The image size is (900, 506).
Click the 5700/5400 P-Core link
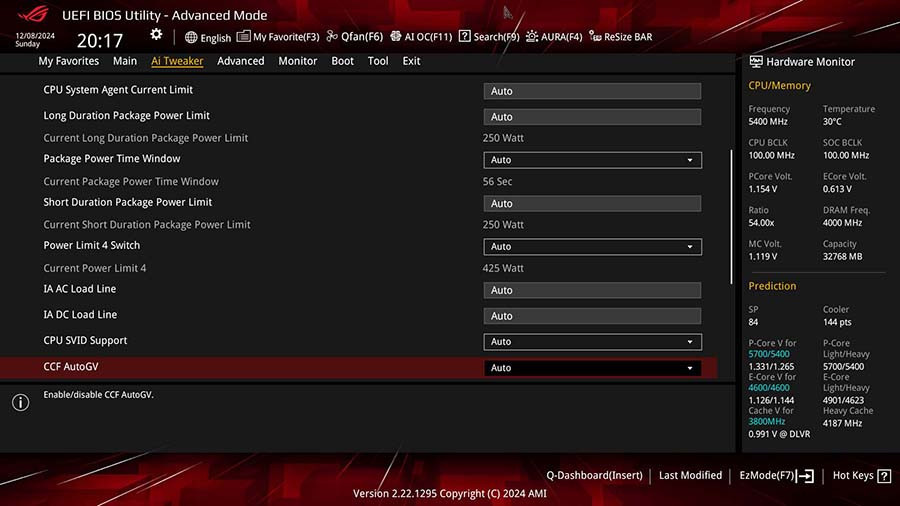point(769,354)
